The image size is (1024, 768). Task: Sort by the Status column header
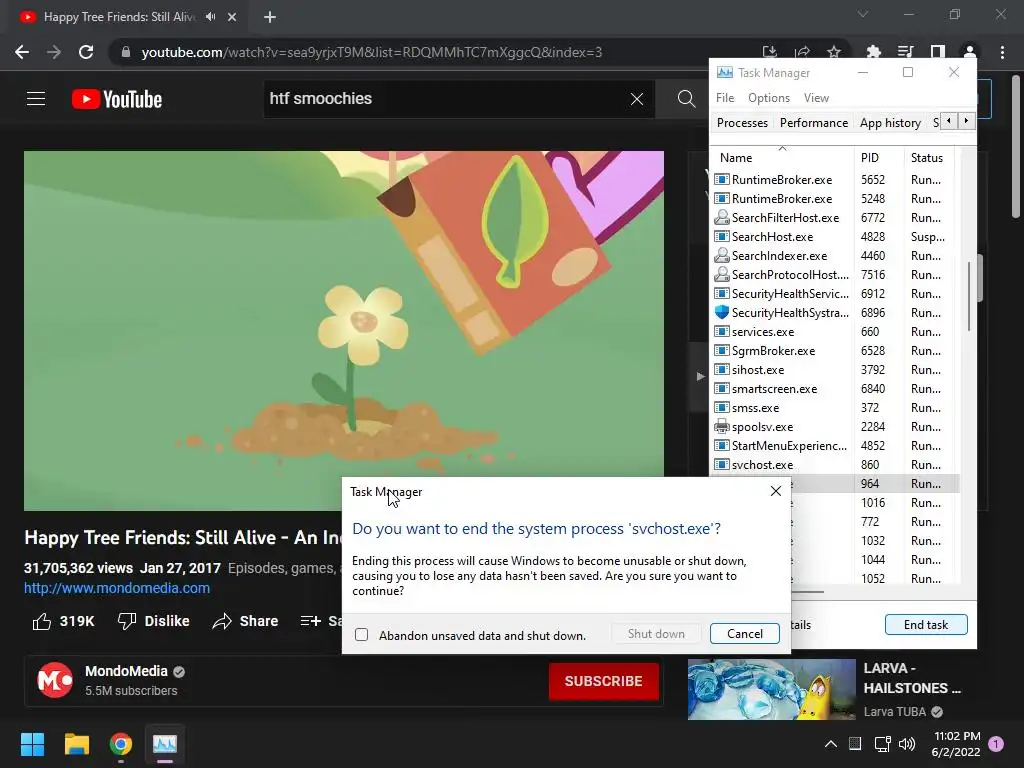pos(927,157)
